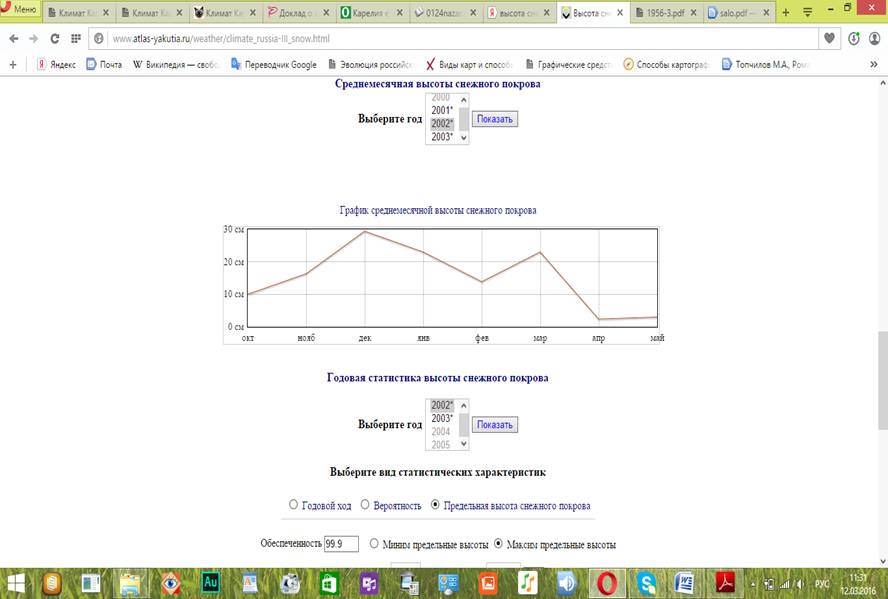
Task: Open File Explorer from the taskbar
Action: point(130,583)
